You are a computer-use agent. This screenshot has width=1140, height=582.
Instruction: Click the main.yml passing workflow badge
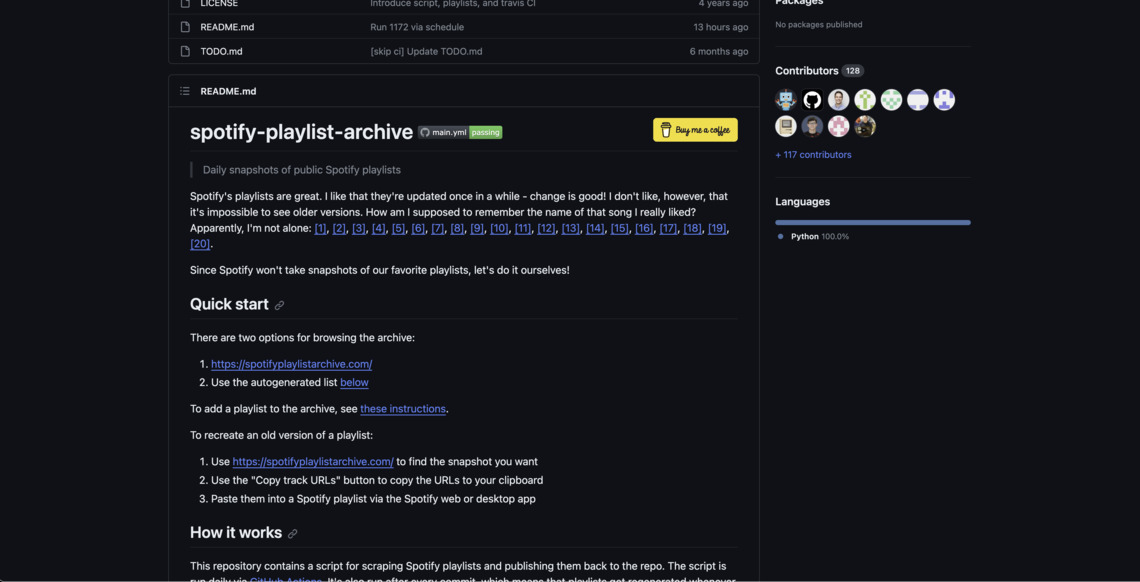coord(460,132)
